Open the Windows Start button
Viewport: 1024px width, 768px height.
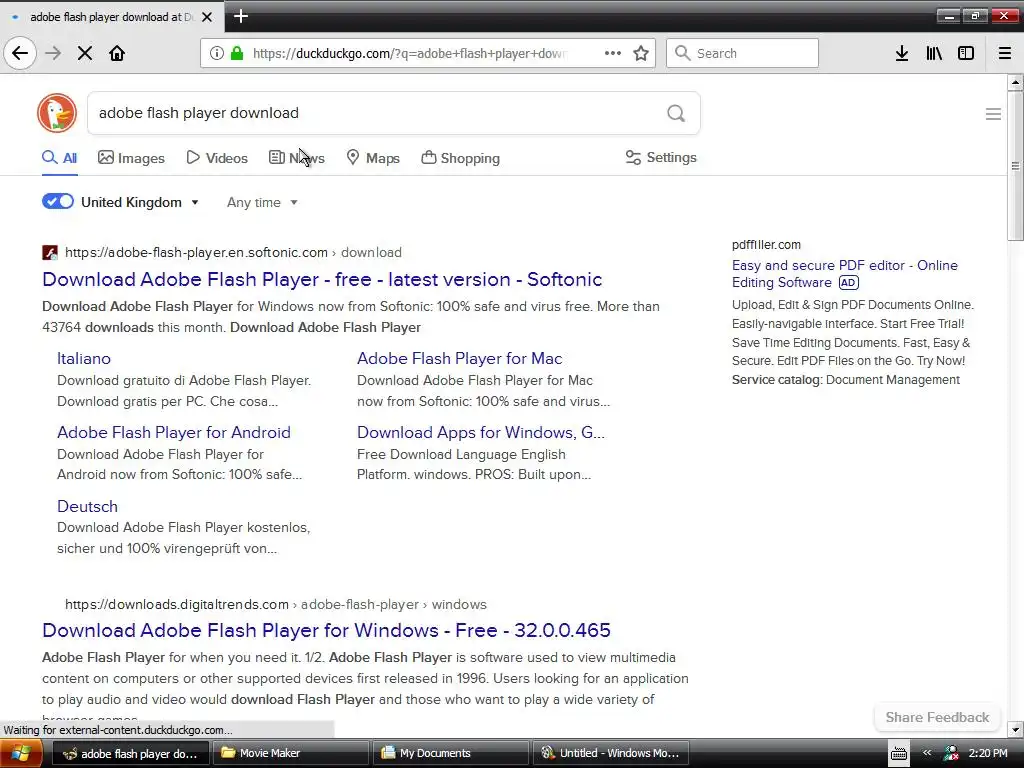tap(21, 753)
